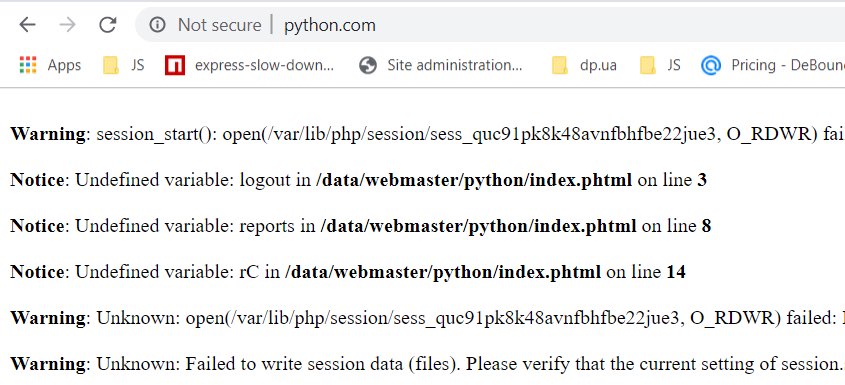Open the express-slow-down bookmark
Viewport: 845px width, 385px height.
tap(265, 65)
